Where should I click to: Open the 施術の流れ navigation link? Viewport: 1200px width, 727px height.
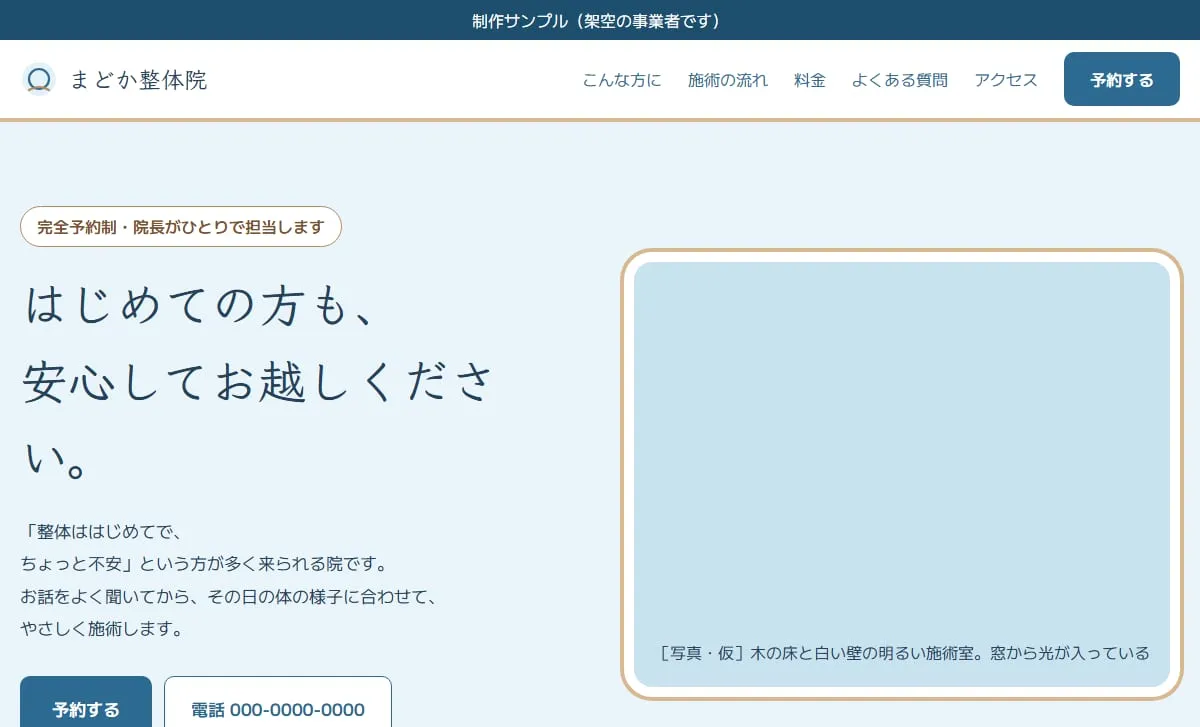[x=728, y=80]
